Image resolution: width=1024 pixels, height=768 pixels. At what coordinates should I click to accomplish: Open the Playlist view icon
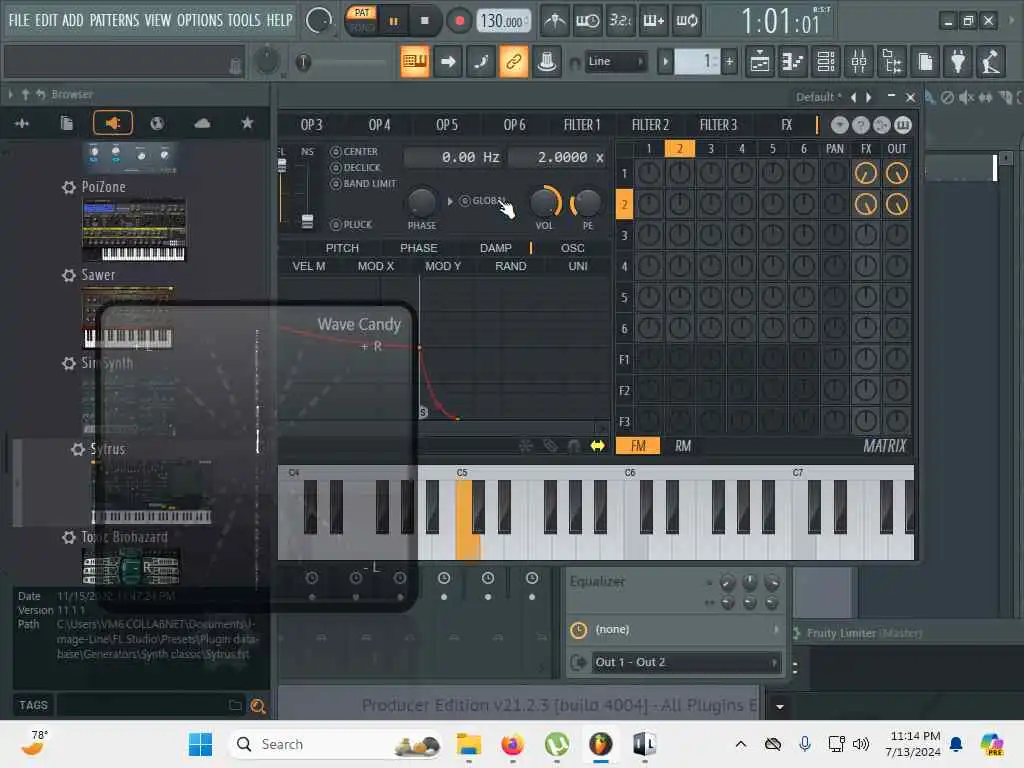(x=760, y=62)
